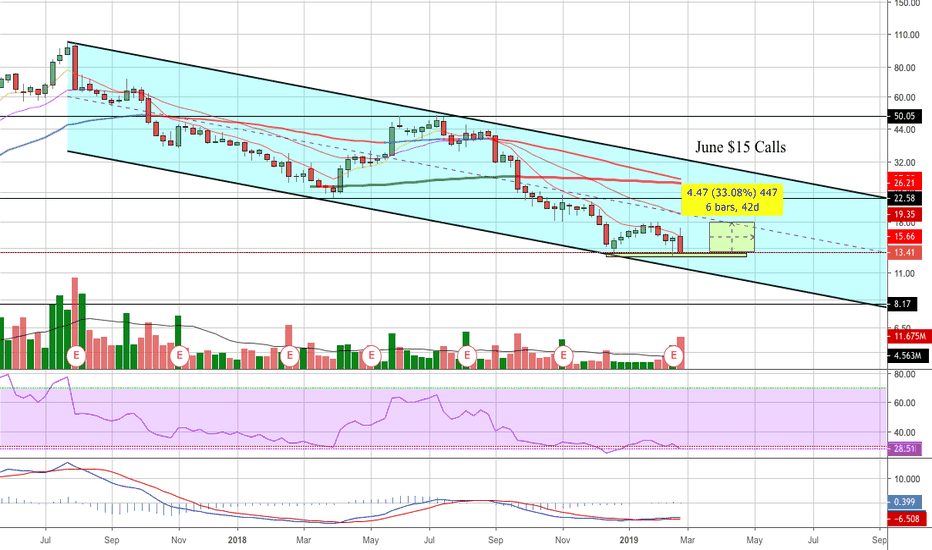
Task: Select the yellow support rectangle near 13.41
Action: tap(676, 254)
